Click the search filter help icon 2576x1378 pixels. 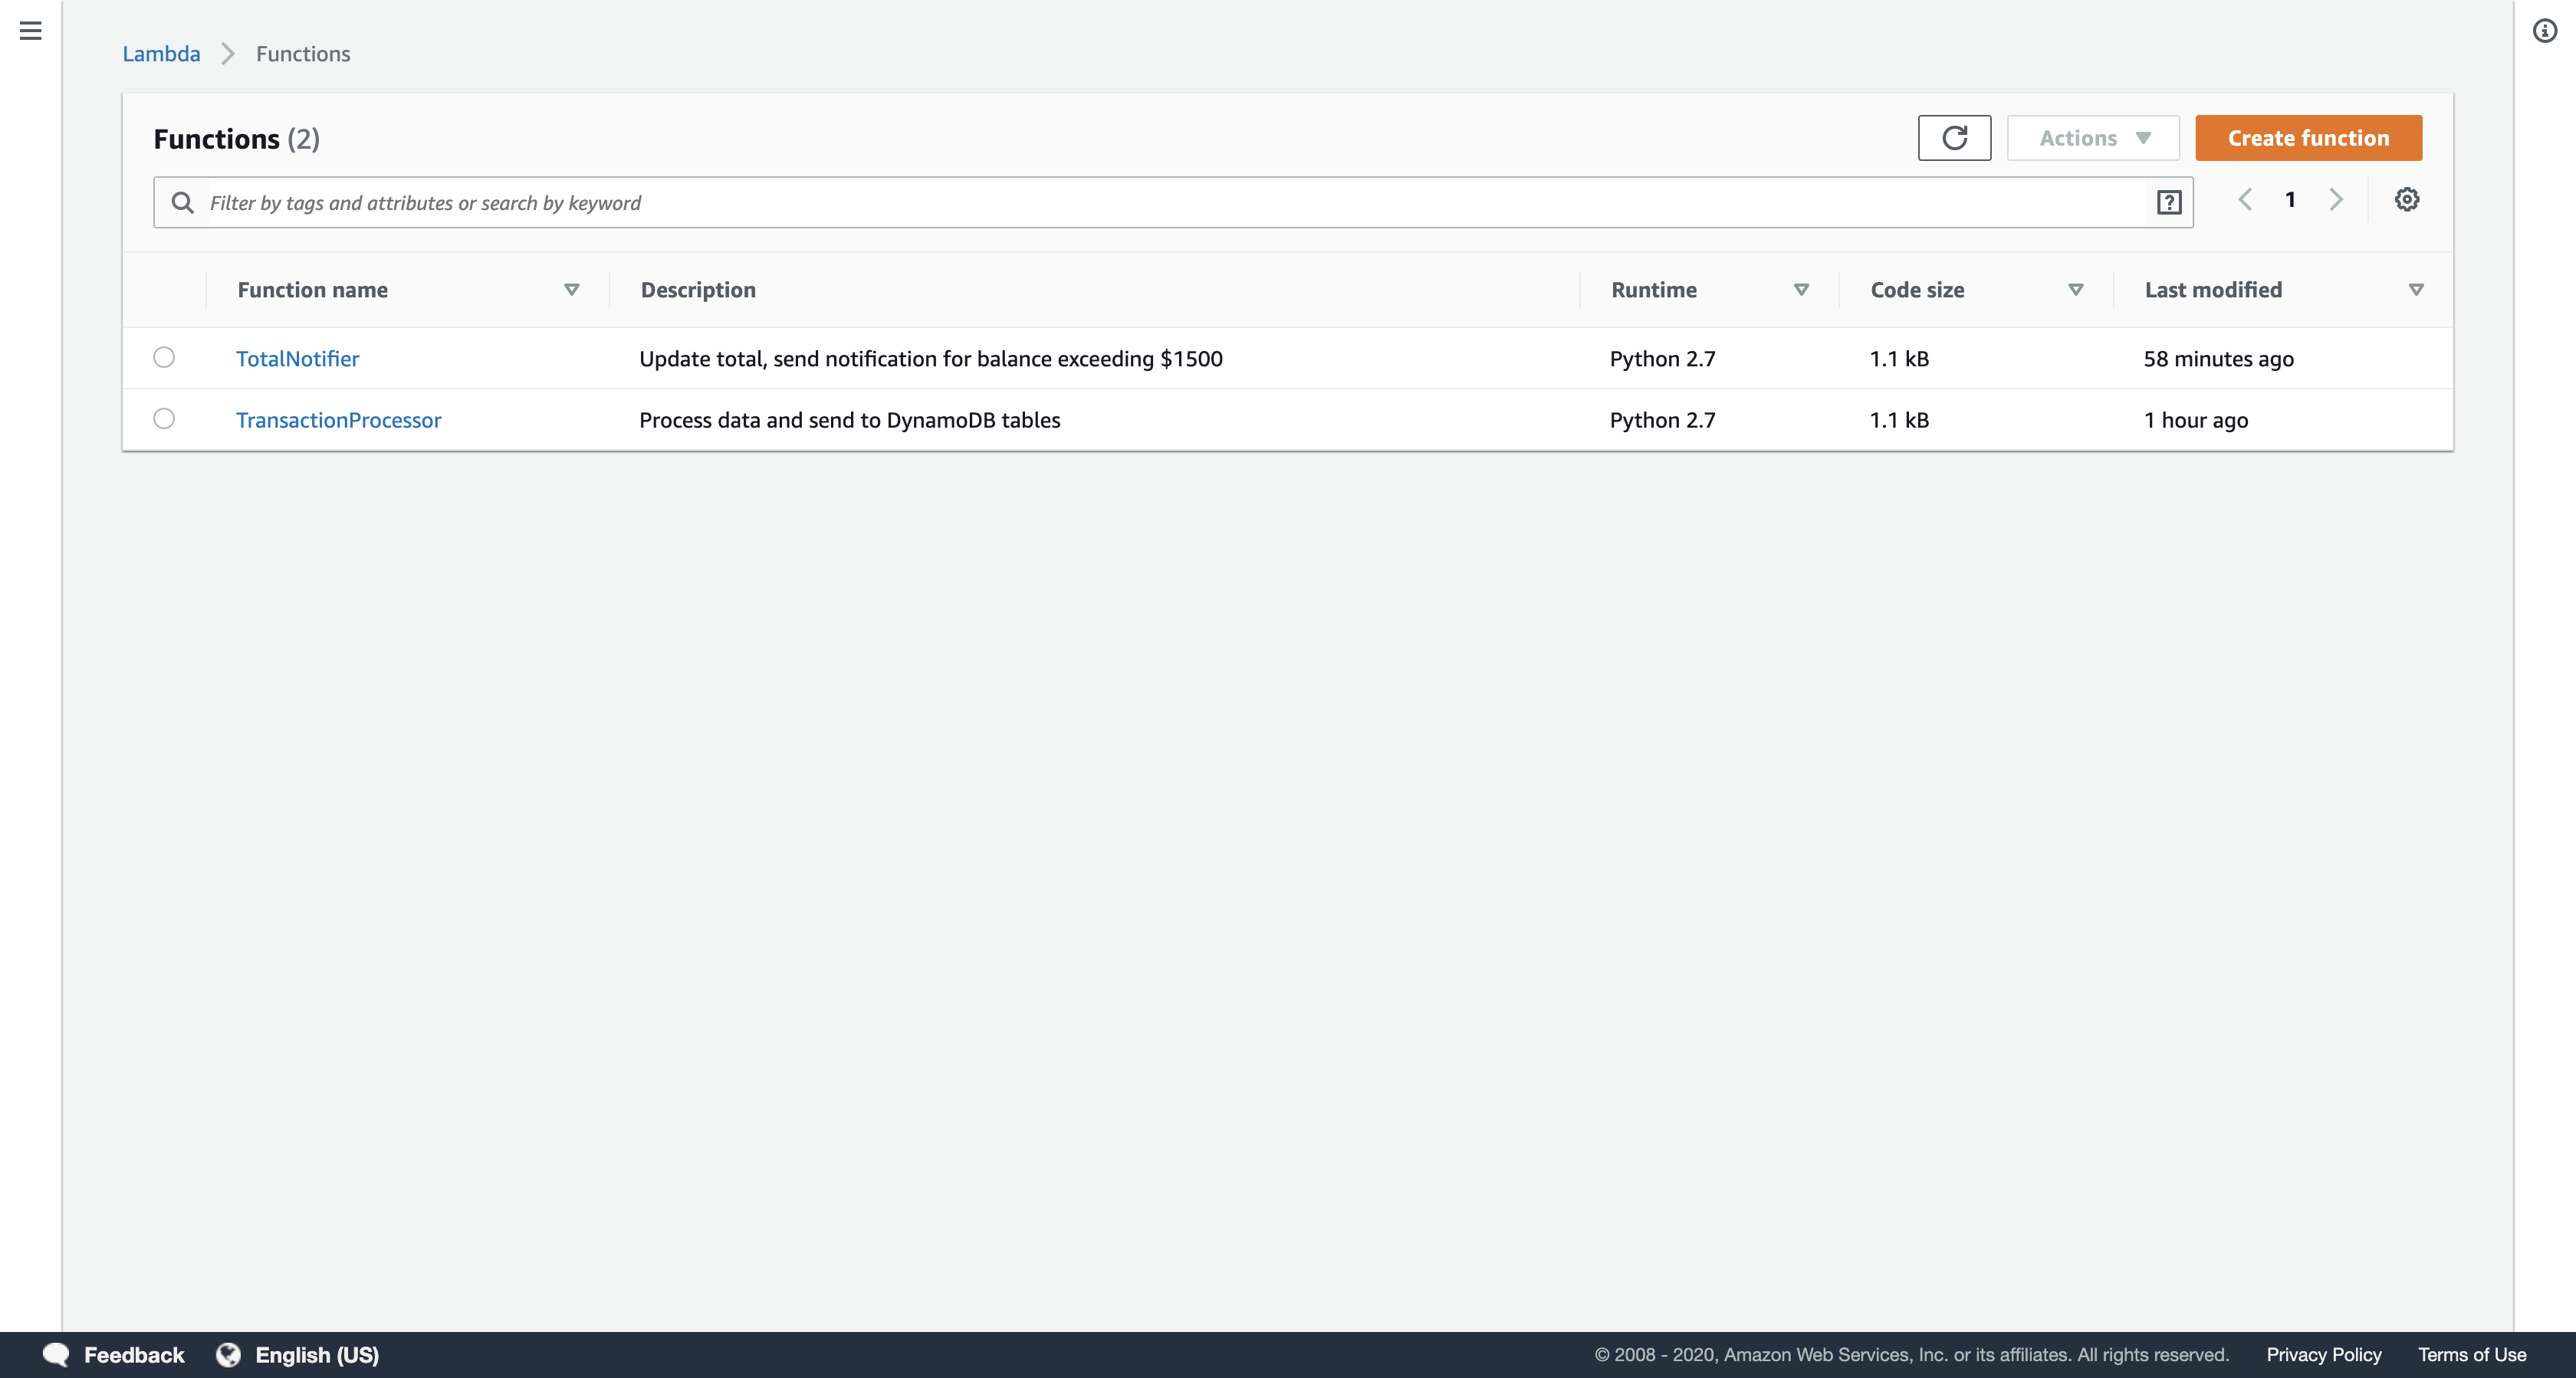[2168, 203]
